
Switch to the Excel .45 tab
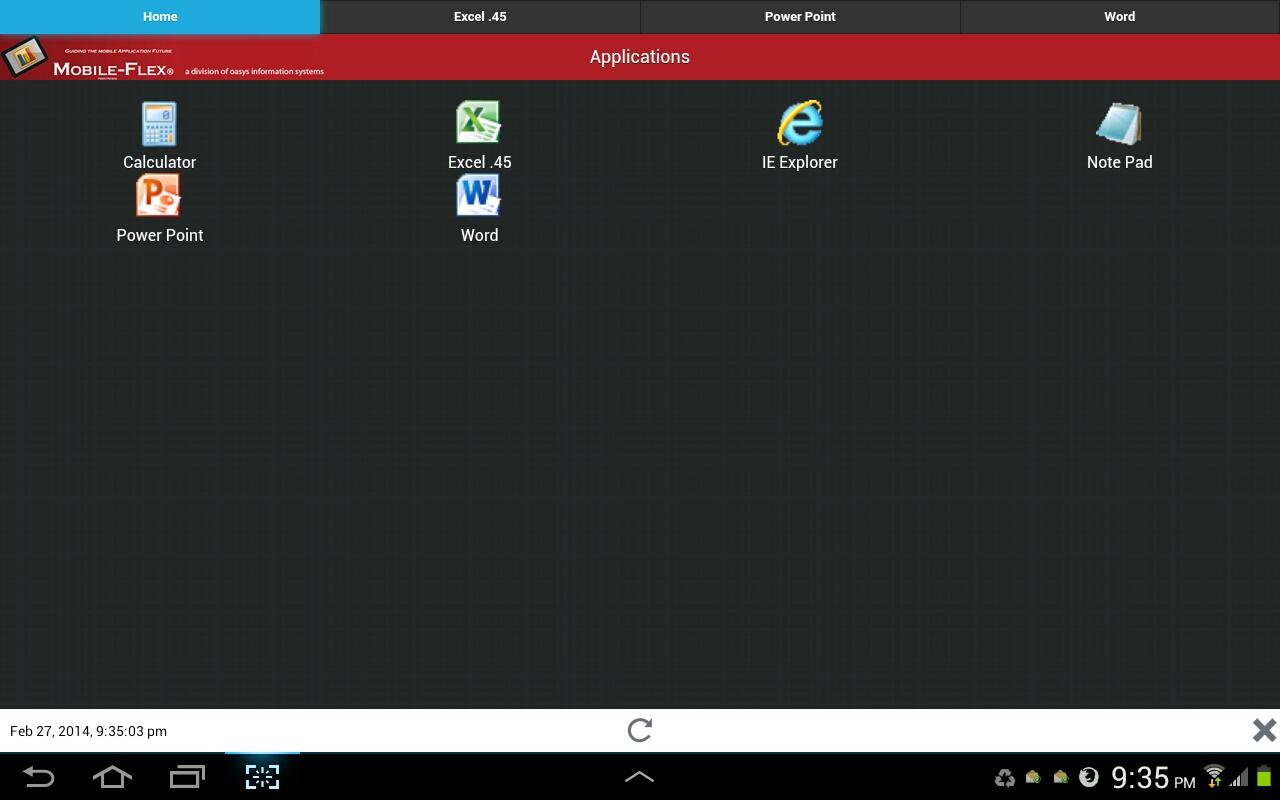pos(480,17)
